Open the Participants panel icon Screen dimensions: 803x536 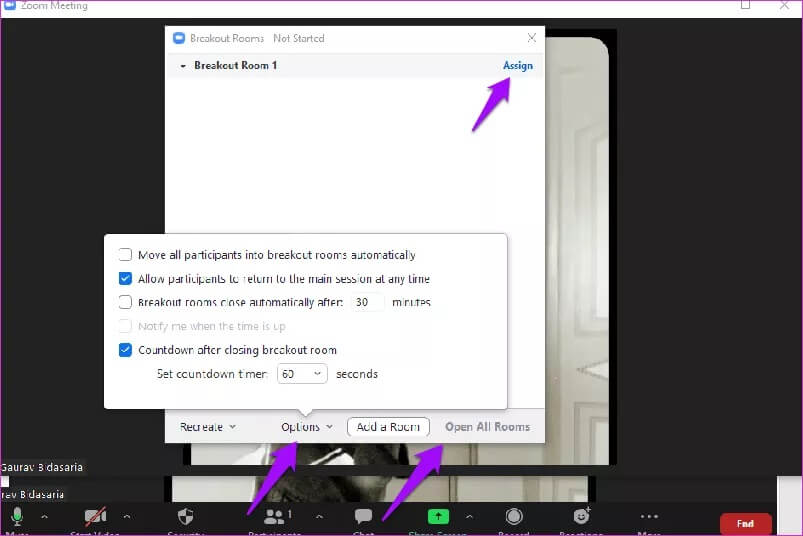click(274, 517)
